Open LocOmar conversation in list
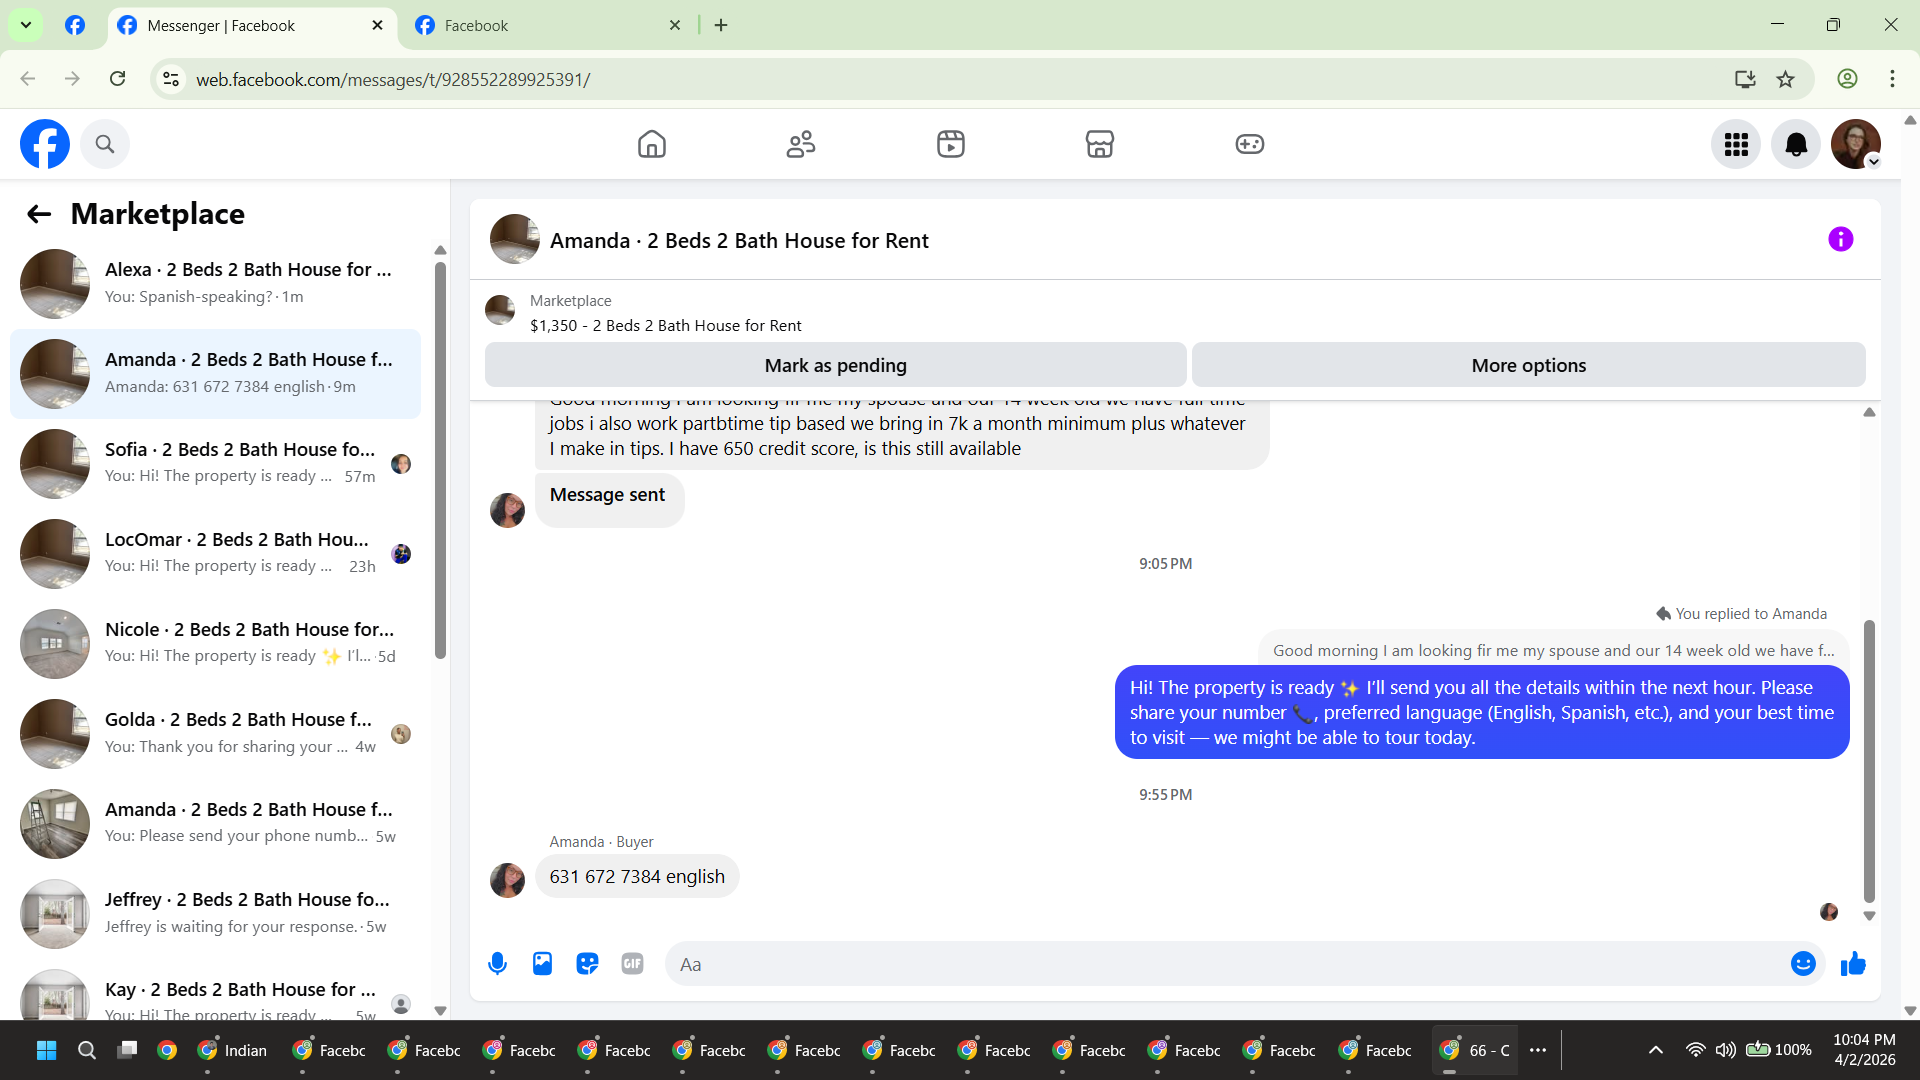1920x1080 pixels. pyautogui.click(x=215, y=554)
